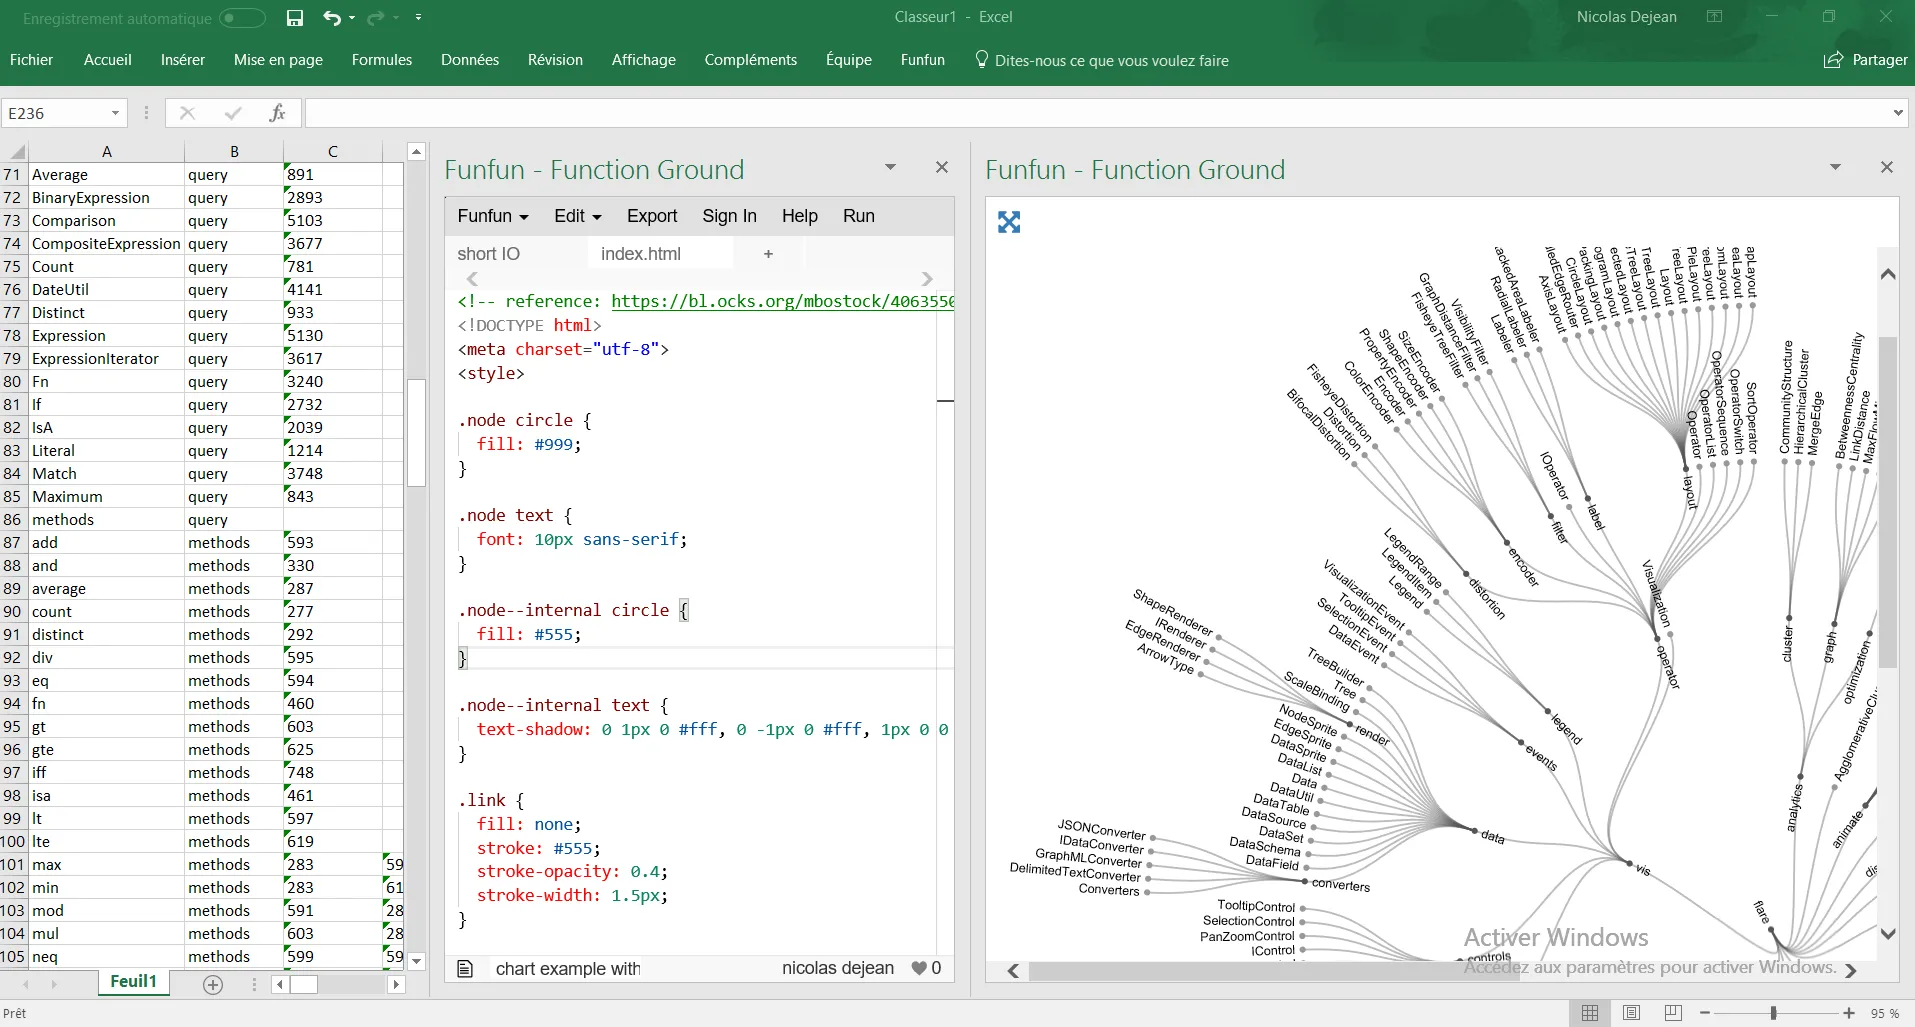
Task: Click the Partager share icon
Action: (x=1833, y=60)
